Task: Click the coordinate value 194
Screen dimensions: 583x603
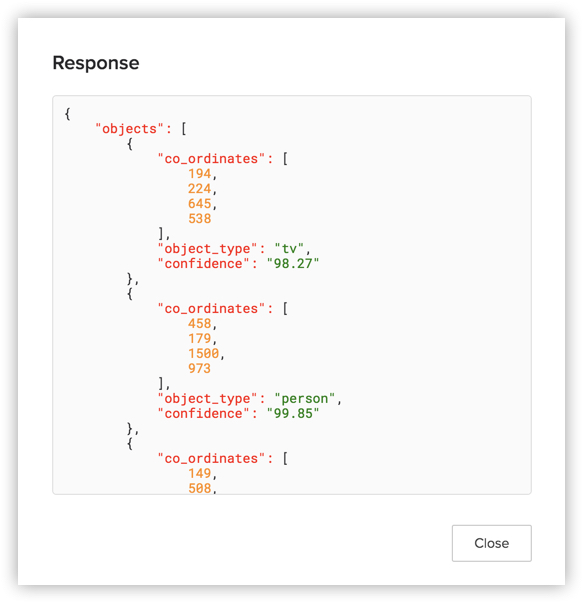Action: 200,174
